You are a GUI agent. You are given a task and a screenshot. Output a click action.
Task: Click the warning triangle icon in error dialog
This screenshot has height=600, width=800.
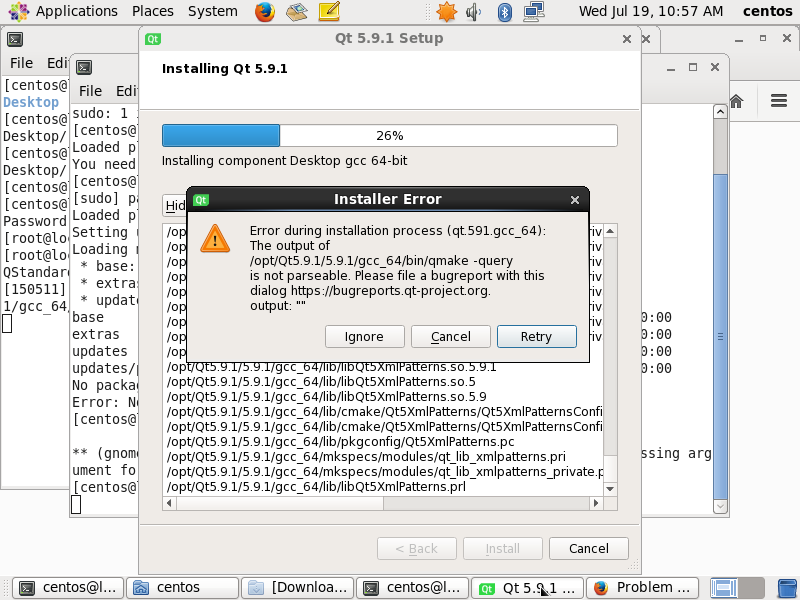point(215,239)
